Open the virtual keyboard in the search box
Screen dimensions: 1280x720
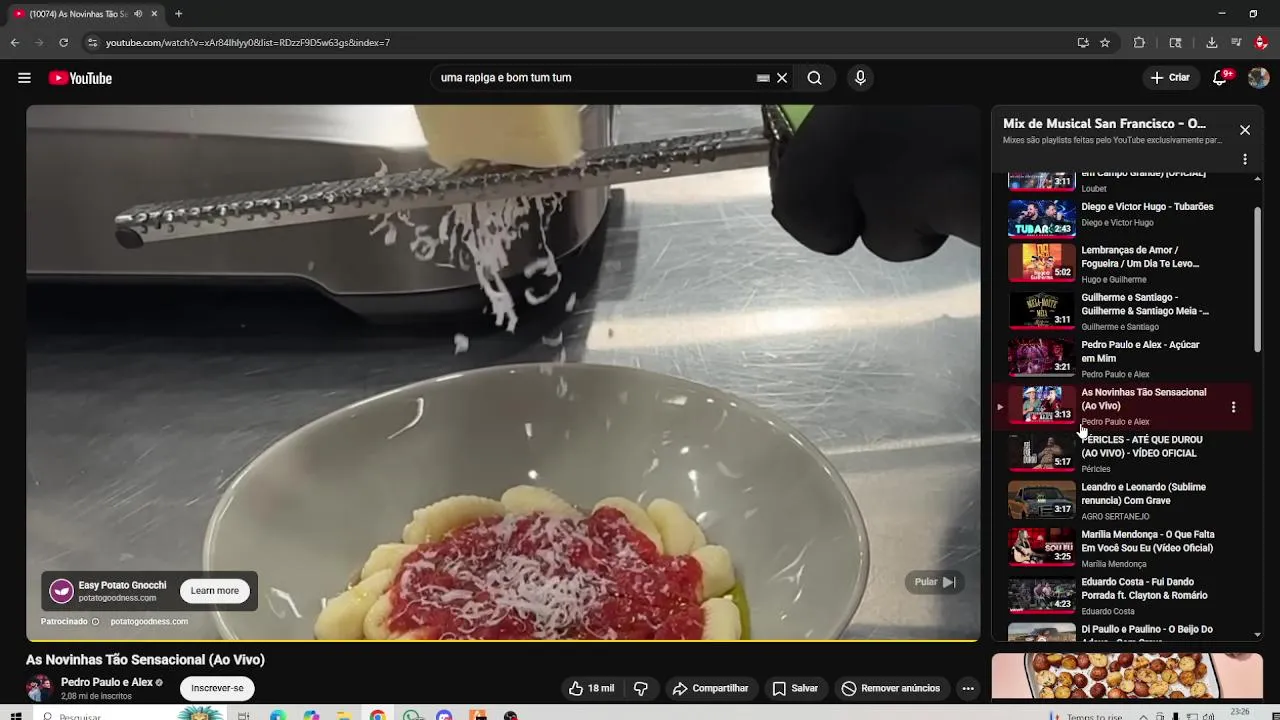tap(763, 78)
